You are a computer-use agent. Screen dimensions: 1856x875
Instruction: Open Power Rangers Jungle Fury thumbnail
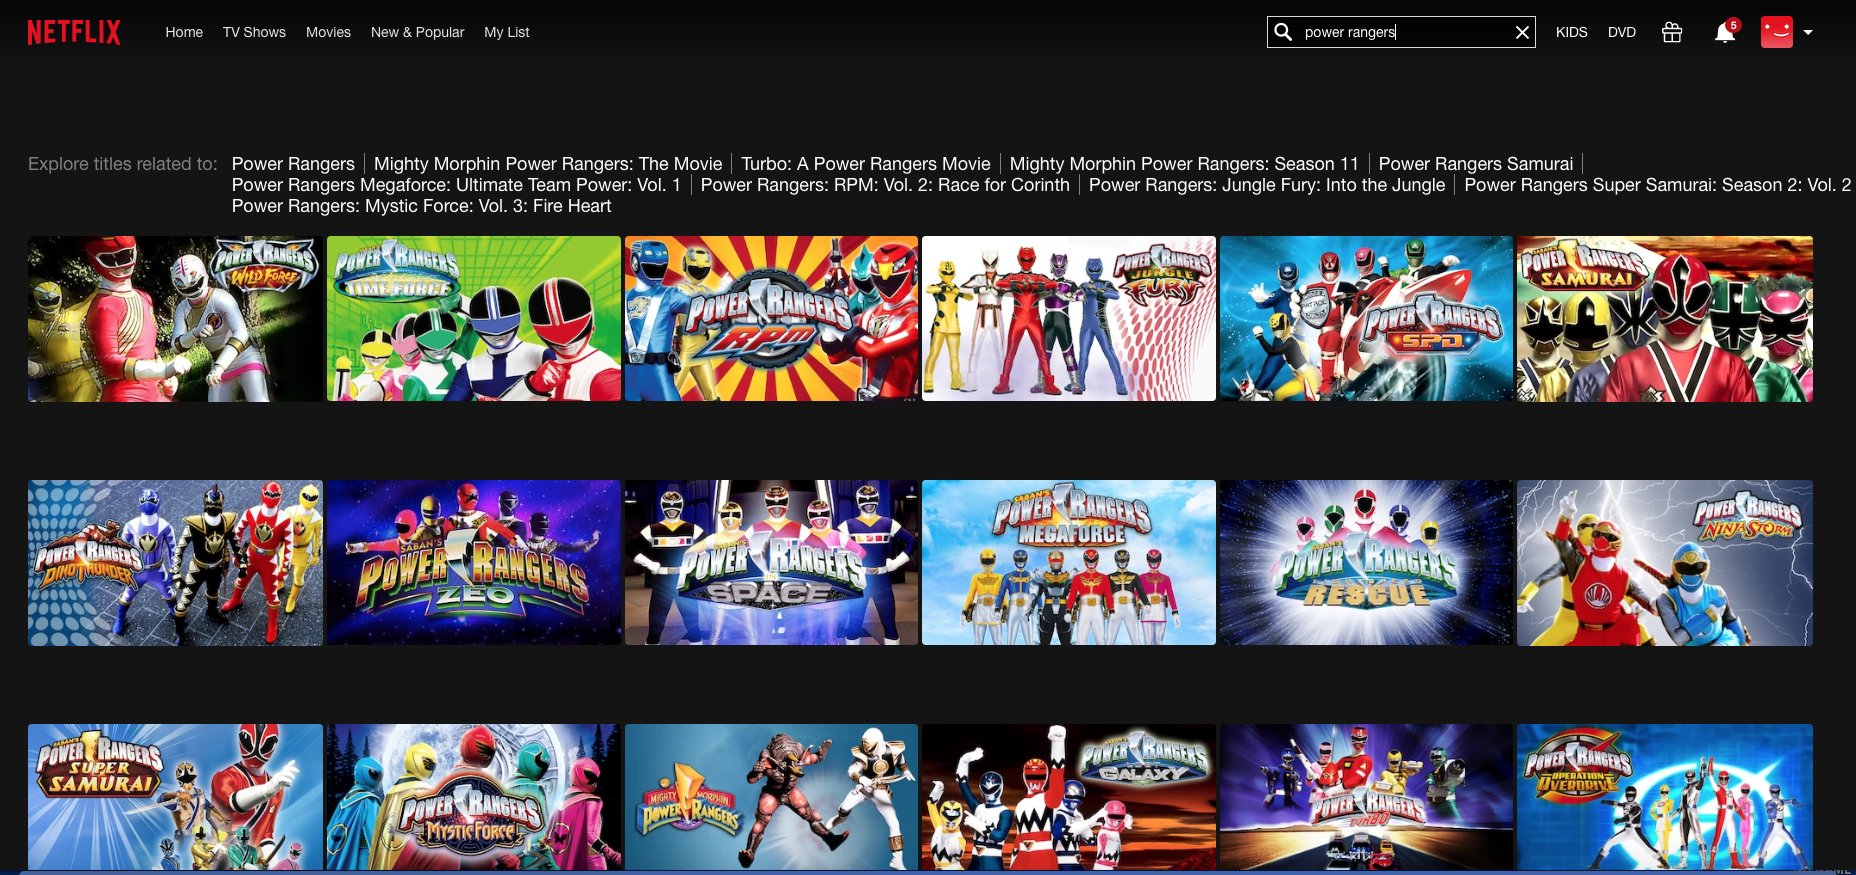(x=1069, y=319)
